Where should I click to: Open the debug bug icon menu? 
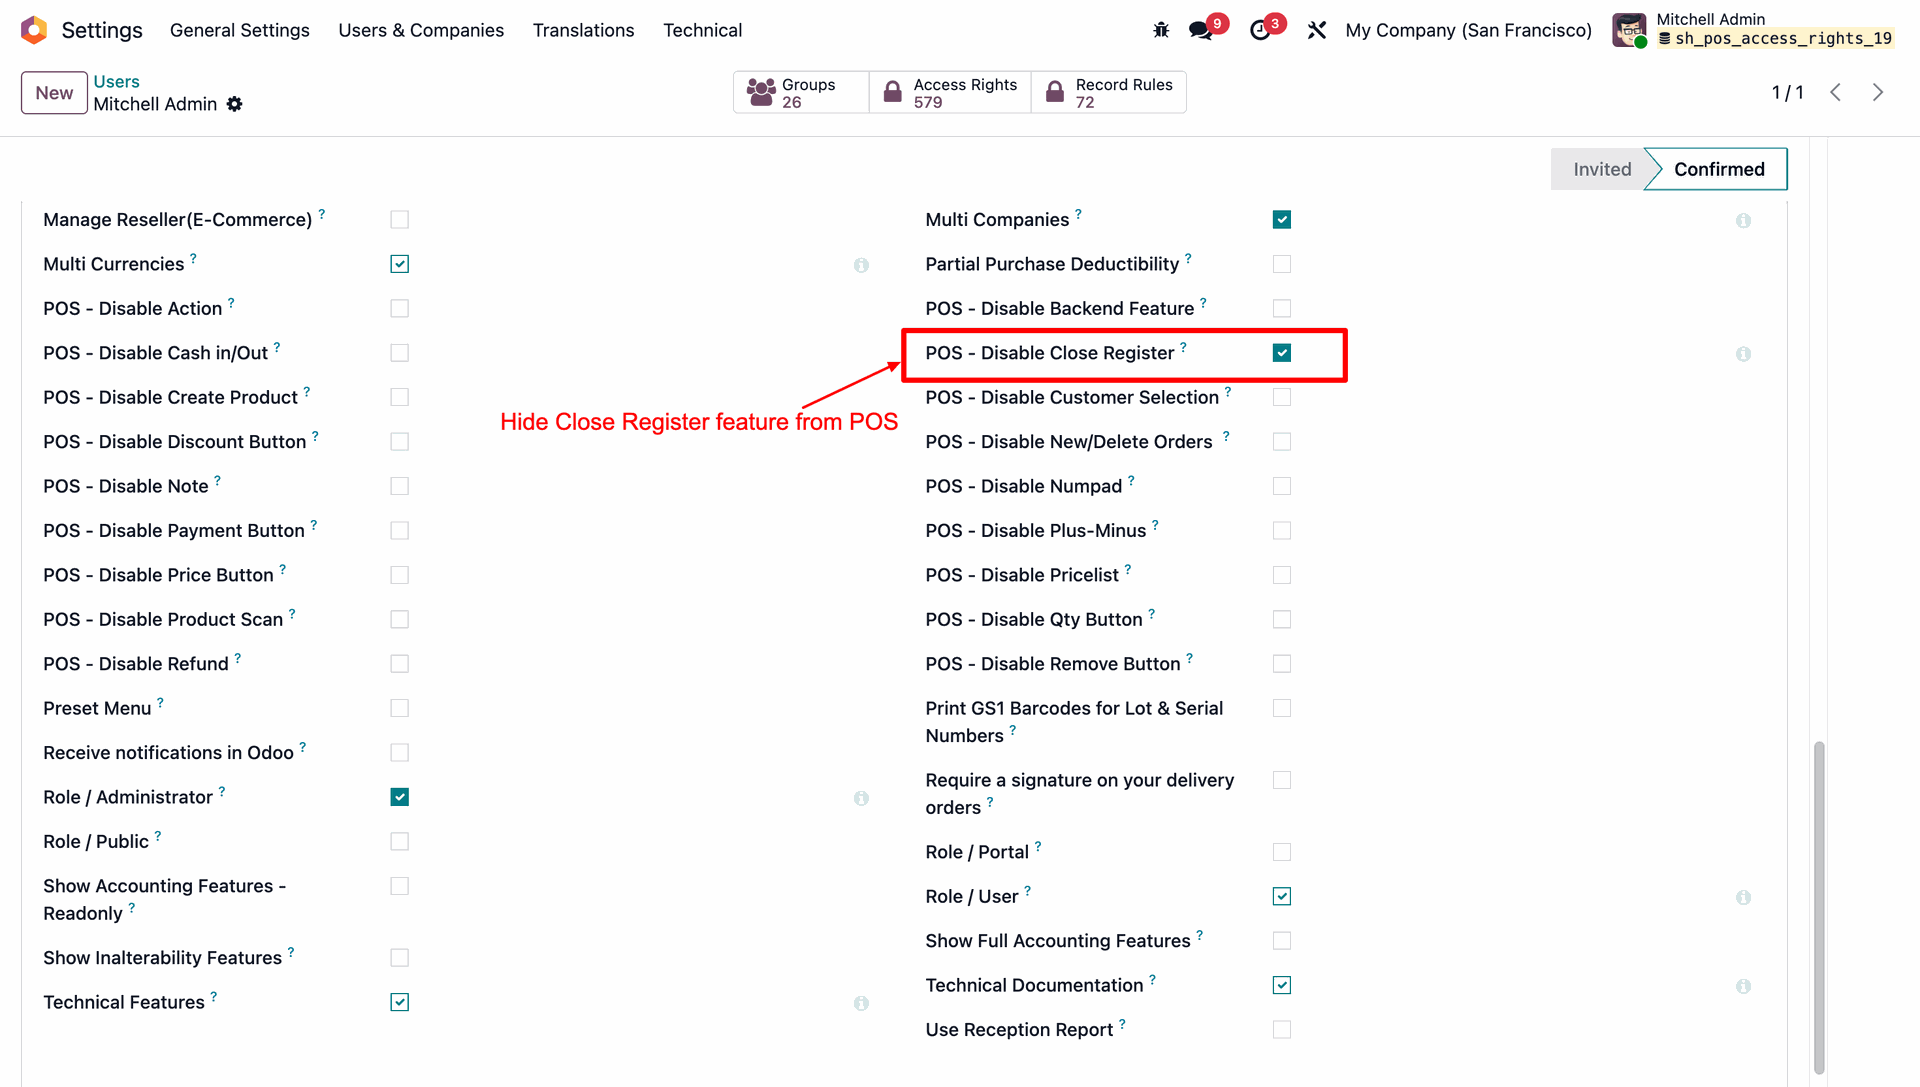(x=1161, y=30)
